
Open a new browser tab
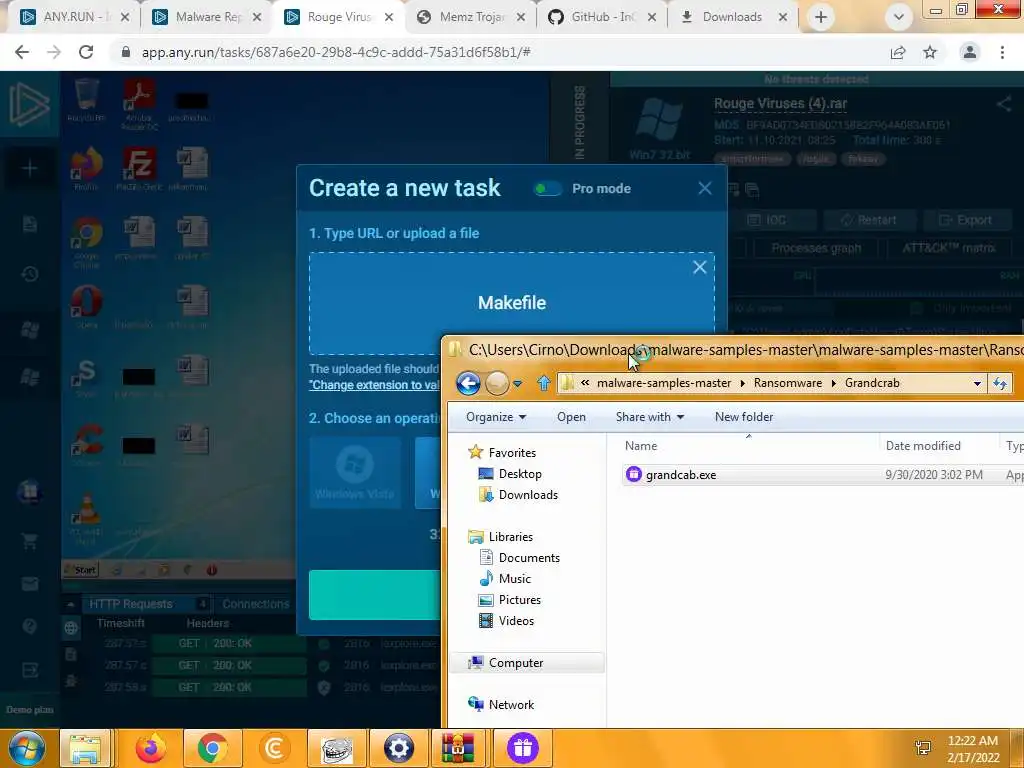(821, 17)
